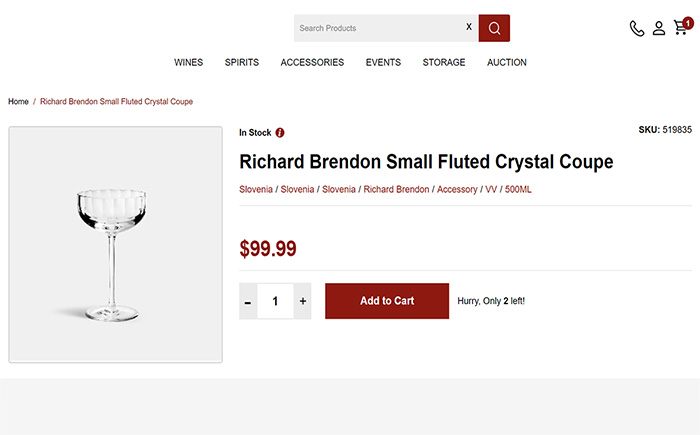Open the phone contact icon

click(x=637, y=28)
